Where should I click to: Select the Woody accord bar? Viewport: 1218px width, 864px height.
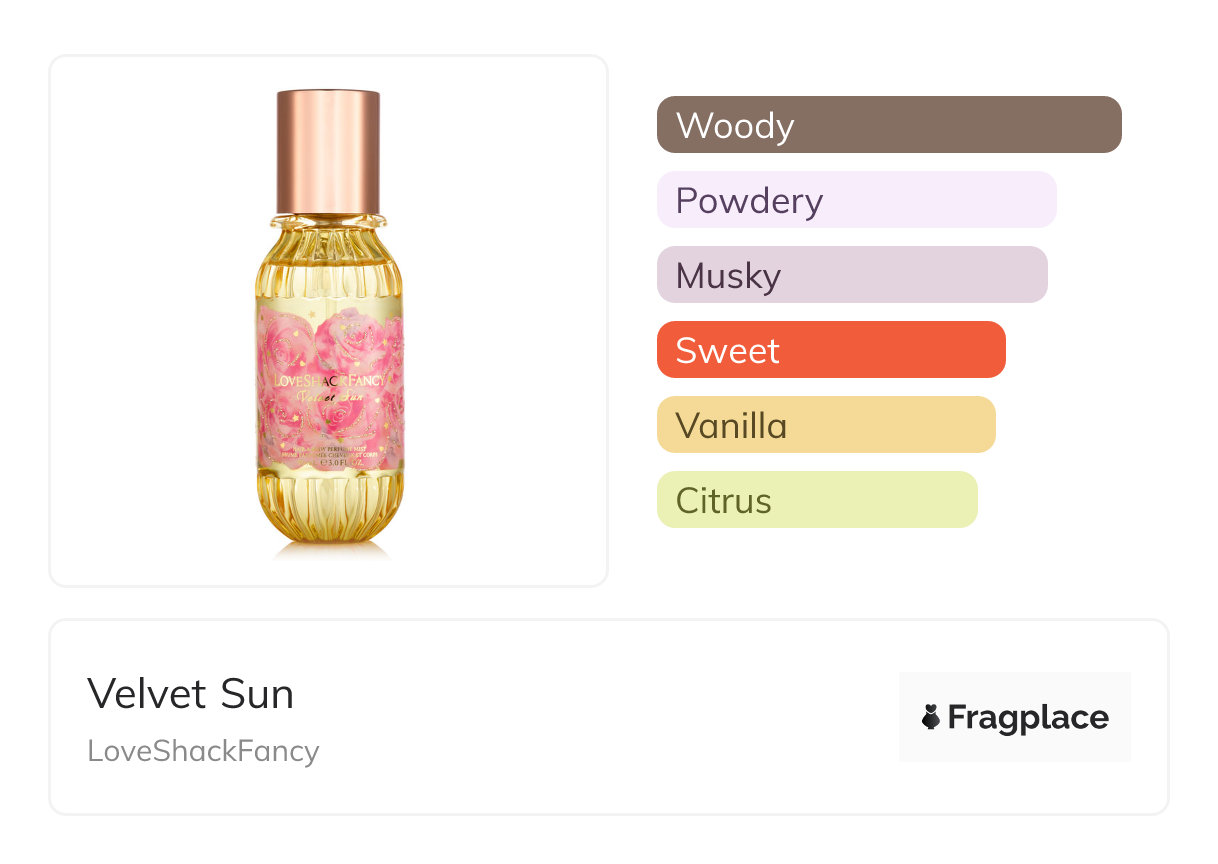(x=888, y=125)
